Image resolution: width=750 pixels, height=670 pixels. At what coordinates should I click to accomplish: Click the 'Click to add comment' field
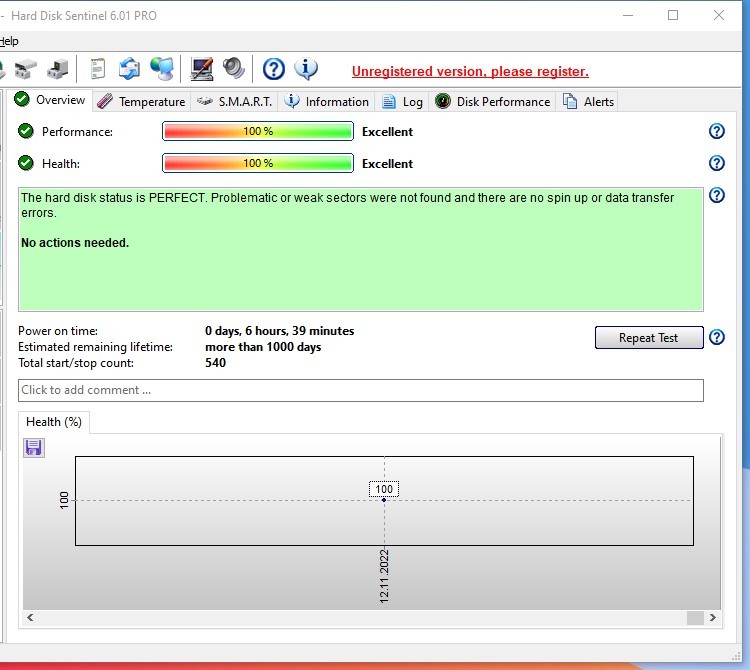pos(361,390)
